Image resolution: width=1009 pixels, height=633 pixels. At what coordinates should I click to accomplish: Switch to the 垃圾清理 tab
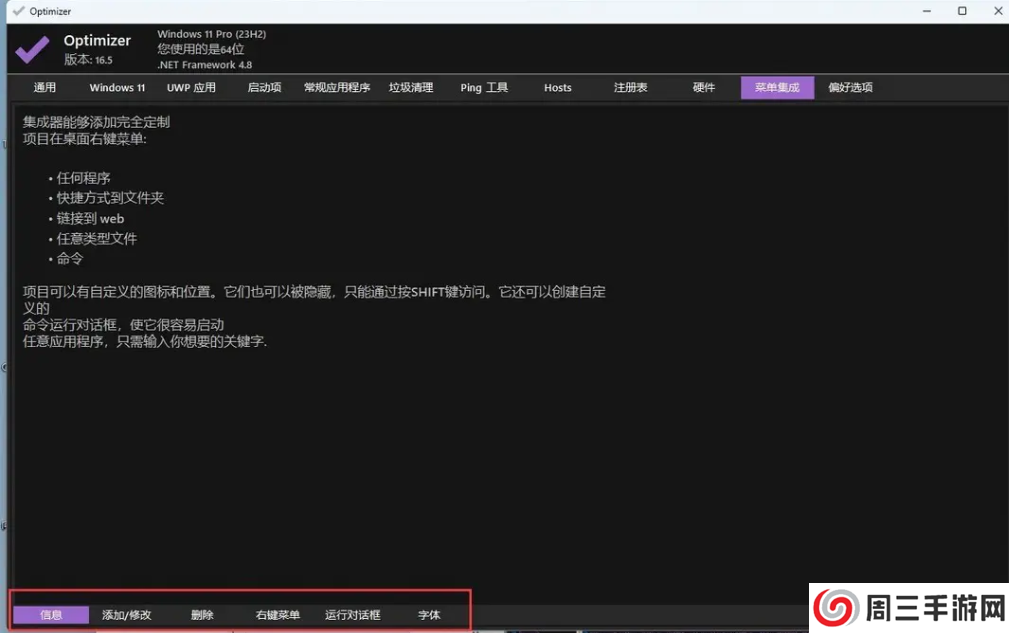pyautogui.click(x=411, y=88)
